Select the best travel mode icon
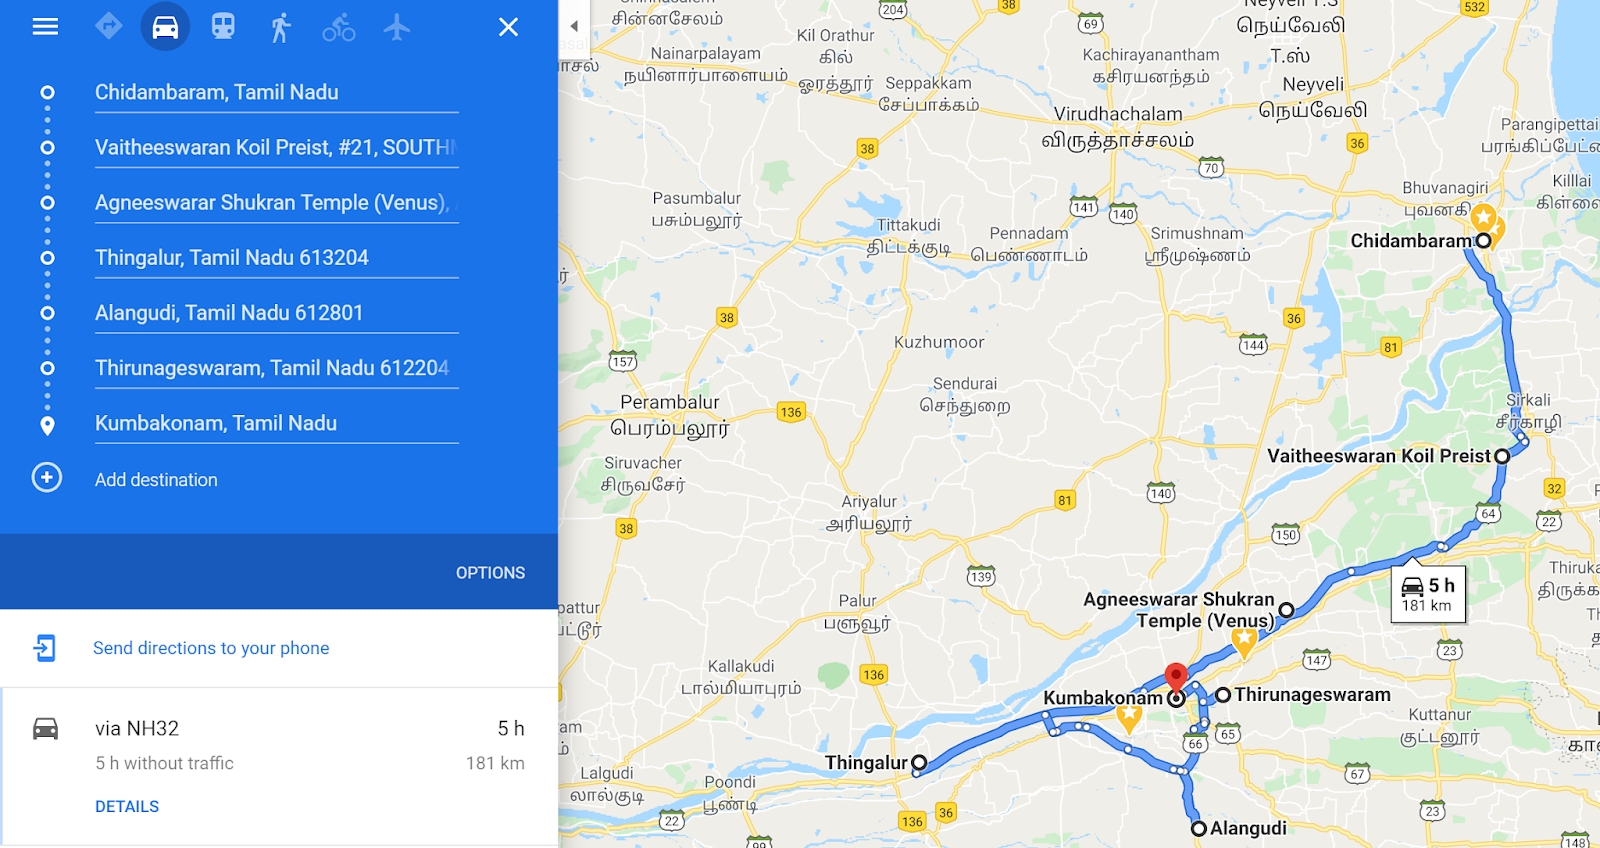This screenshot has width=1600, height=848. [x=108, y=26]
